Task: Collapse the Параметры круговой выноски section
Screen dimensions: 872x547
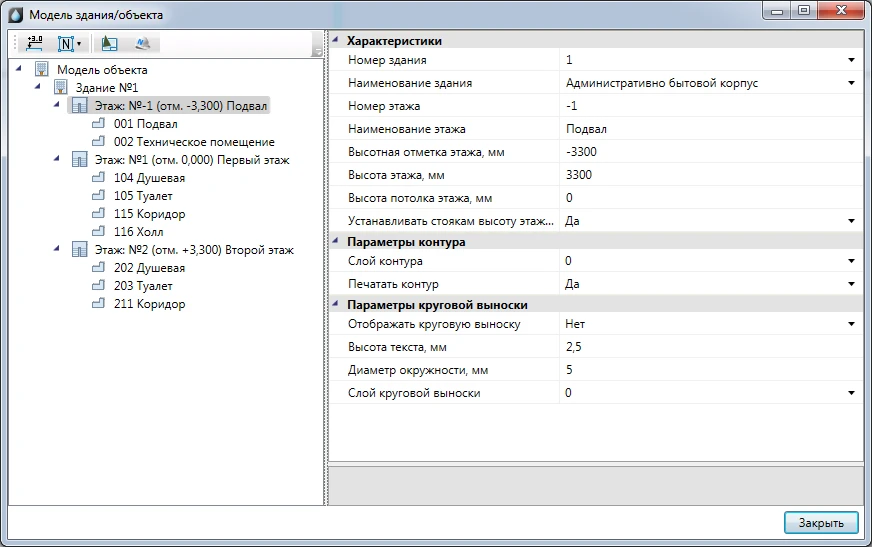Action: [335, 305]
